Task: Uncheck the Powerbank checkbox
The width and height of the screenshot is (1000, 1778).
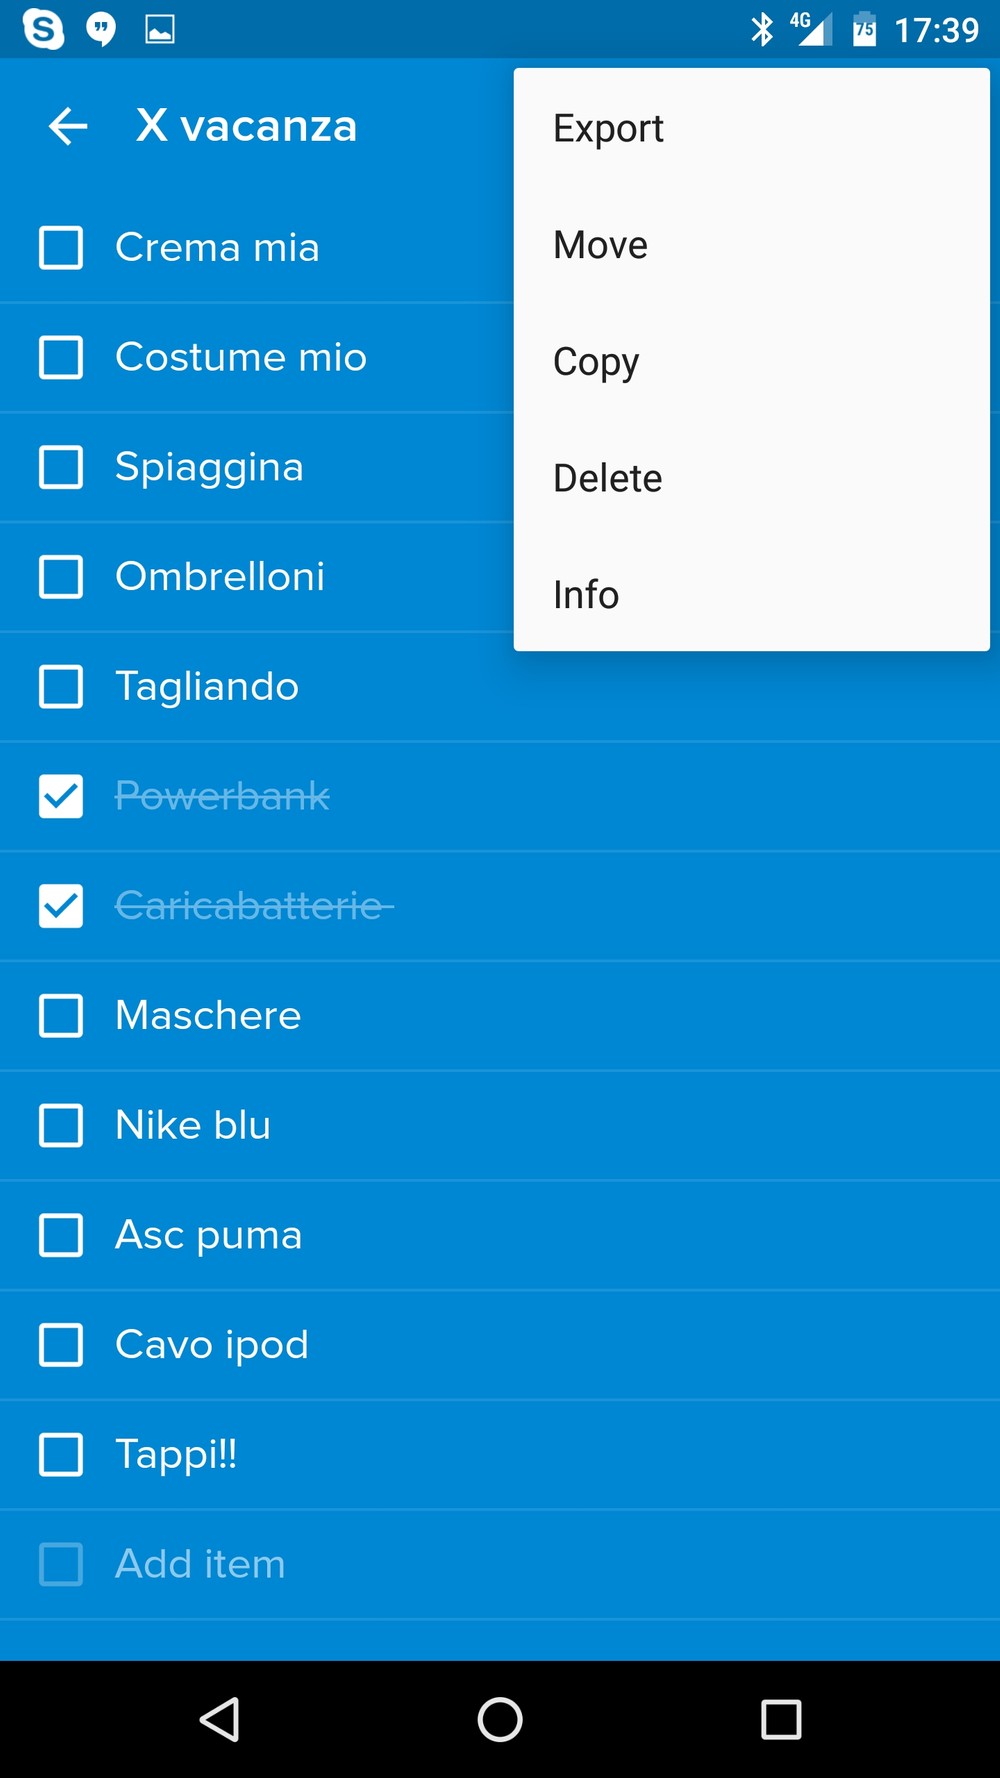Action: pos(61,797)
